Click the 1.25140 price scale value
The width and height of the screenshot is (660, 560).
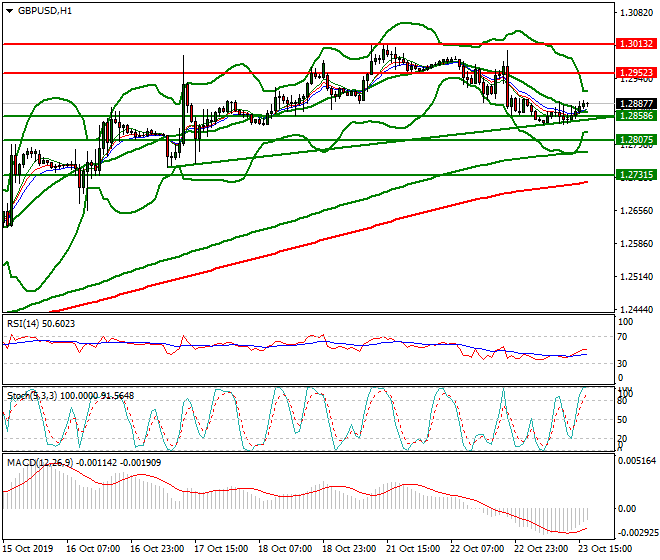click(637, 277)
